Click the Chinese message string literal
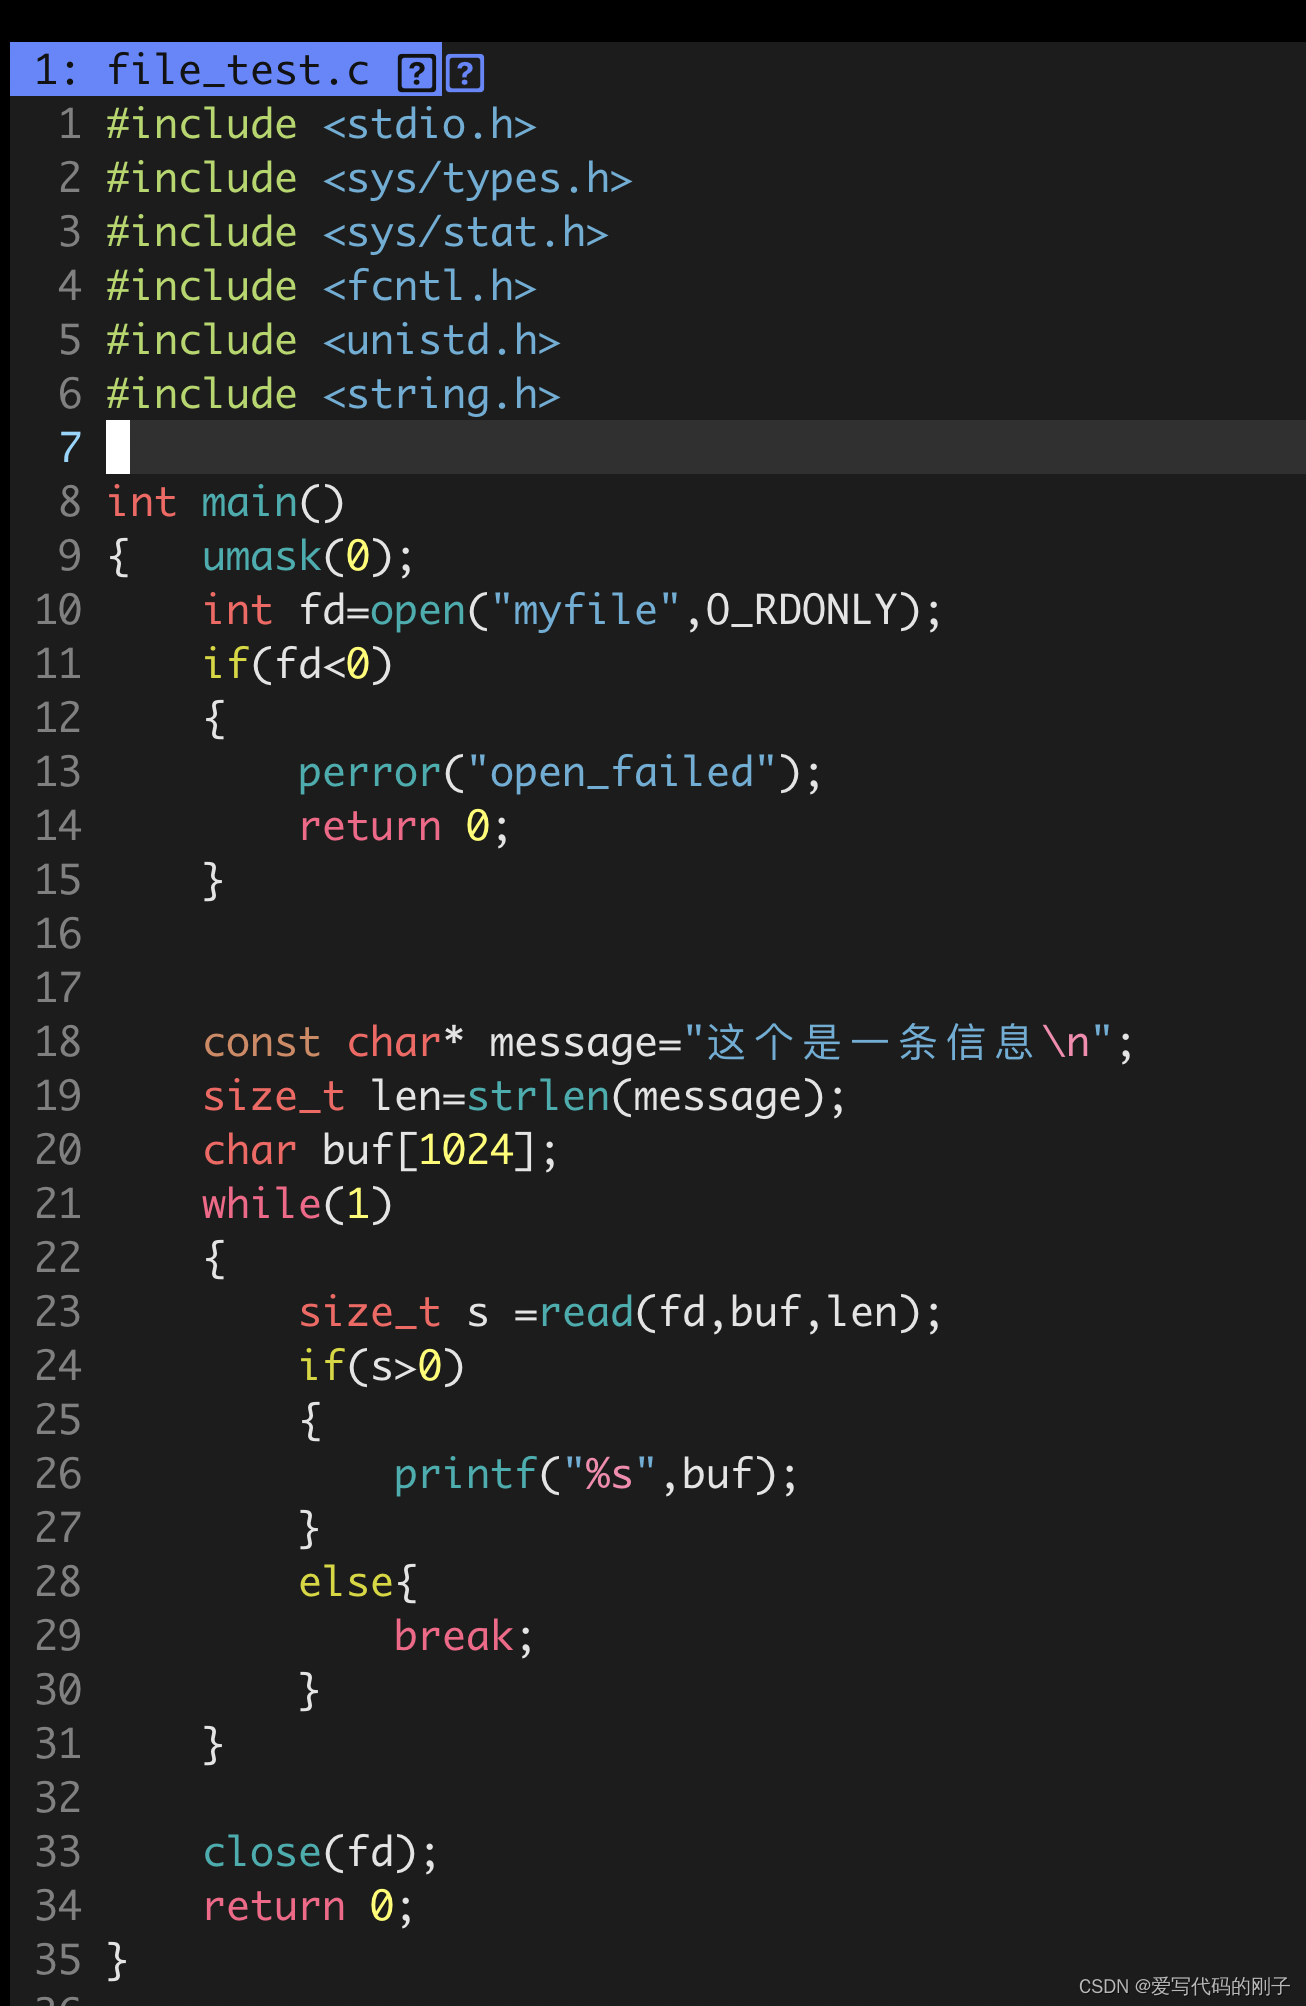Screen dimensions: 1306x2006 click(897, 1043)
